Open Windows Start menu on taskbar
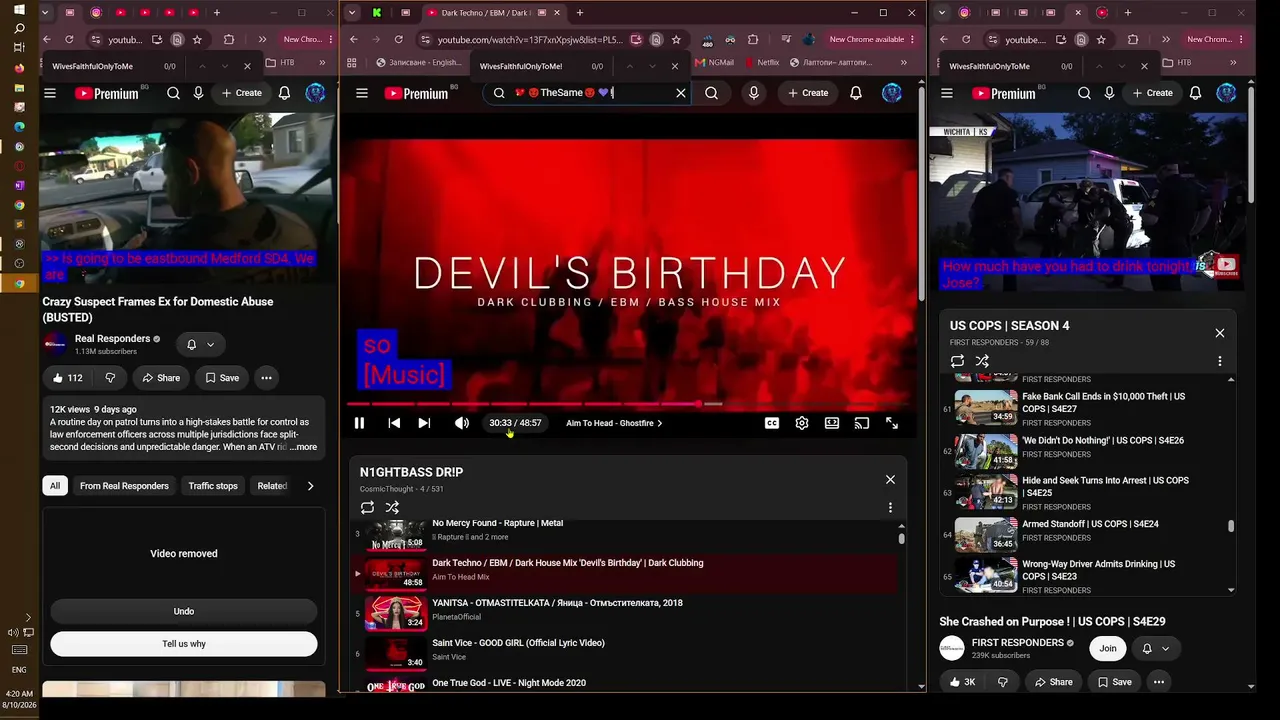 pos(19,9)
